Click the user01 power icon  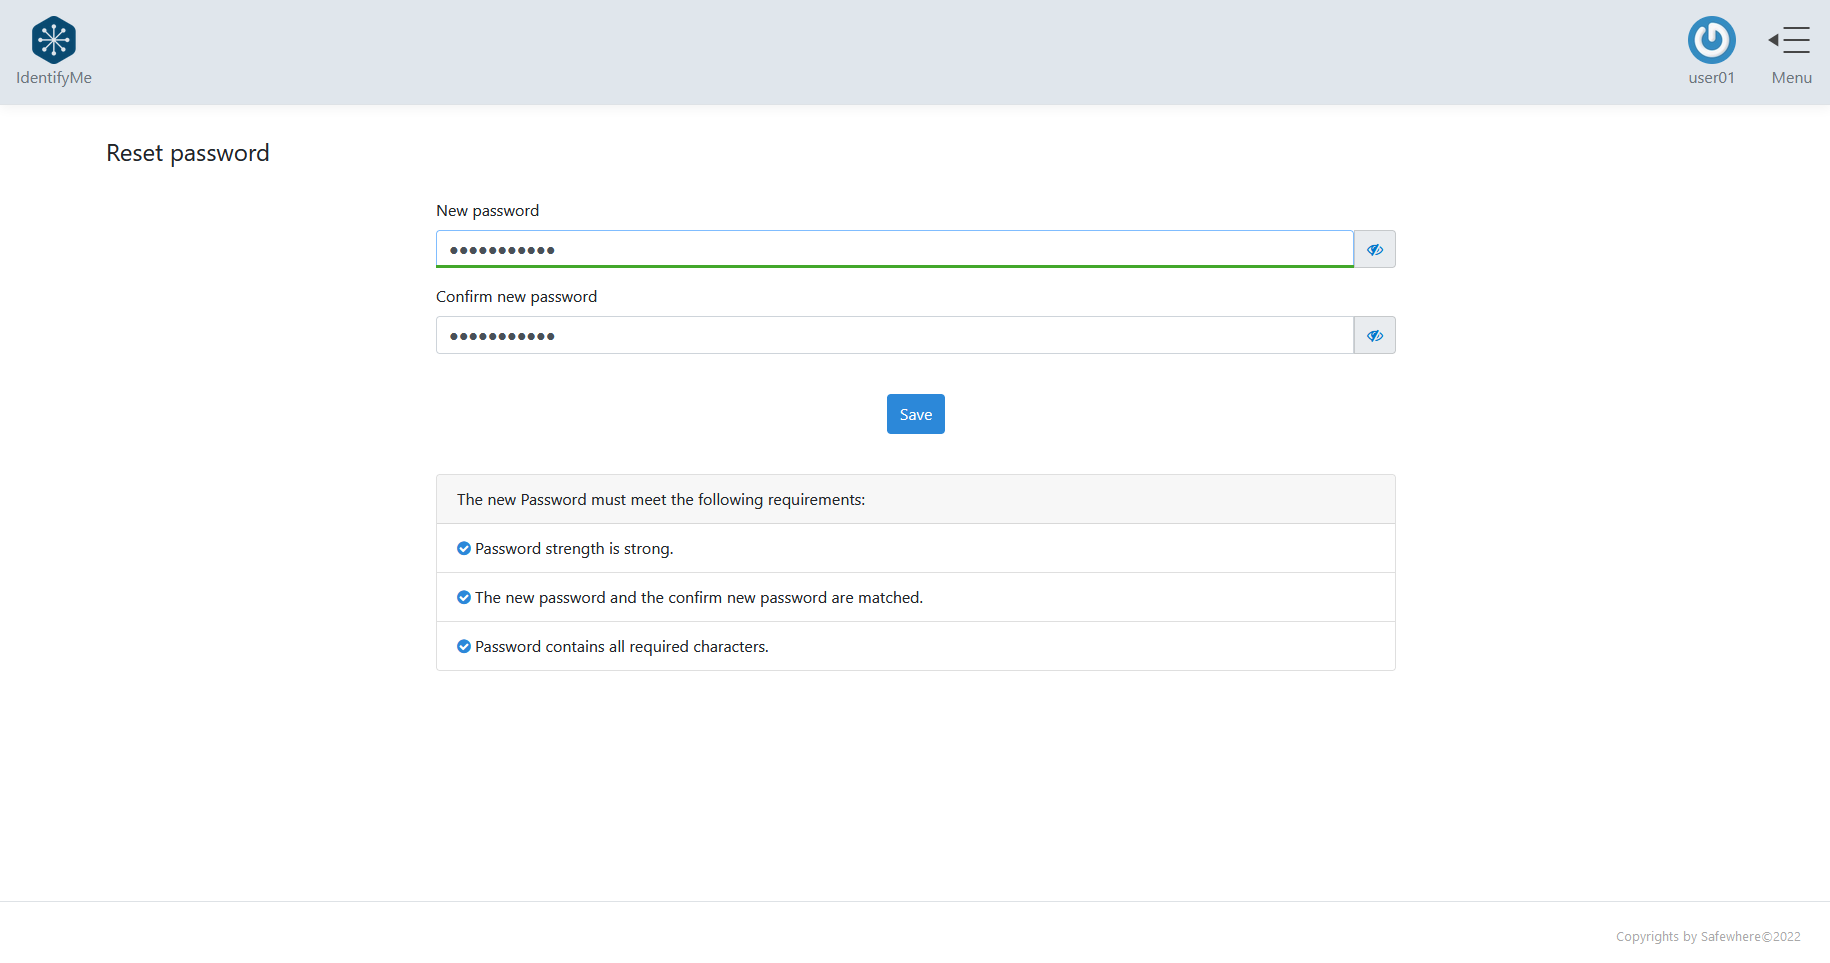tap(1711, 40)
